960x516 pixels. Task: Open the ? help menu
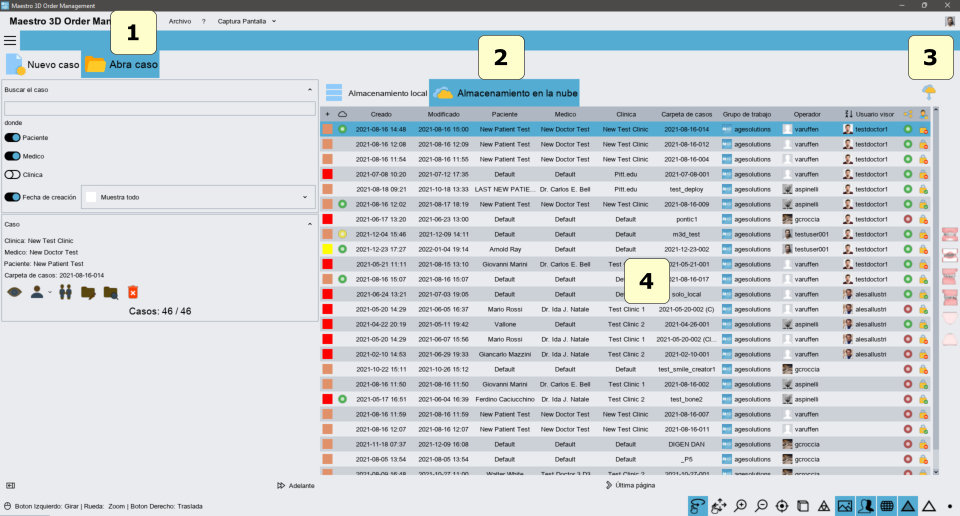point(203,21)
